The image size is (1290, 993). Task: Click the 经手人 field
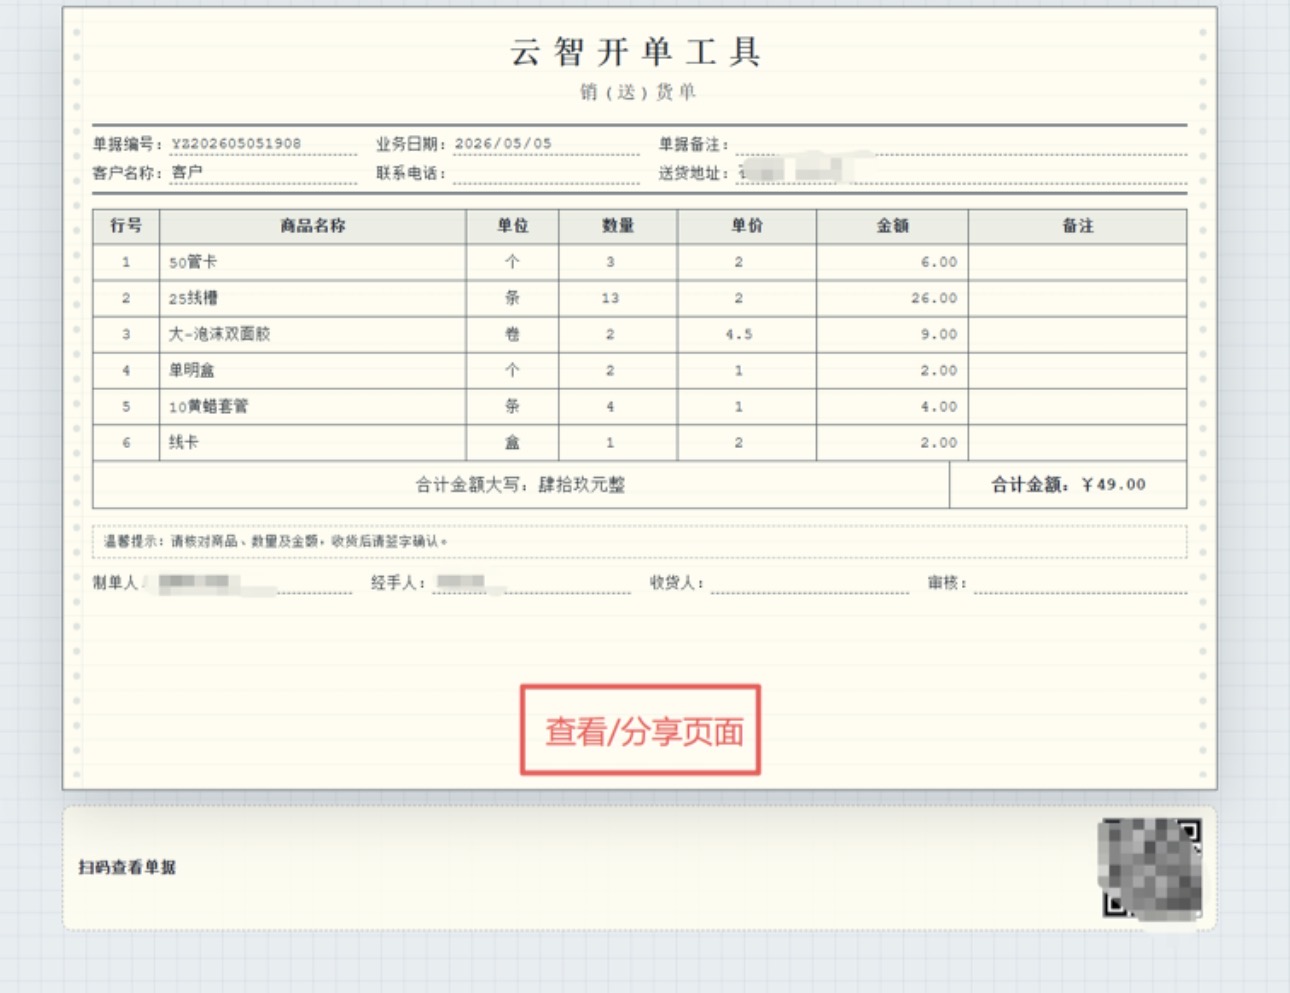pos(500,583)
